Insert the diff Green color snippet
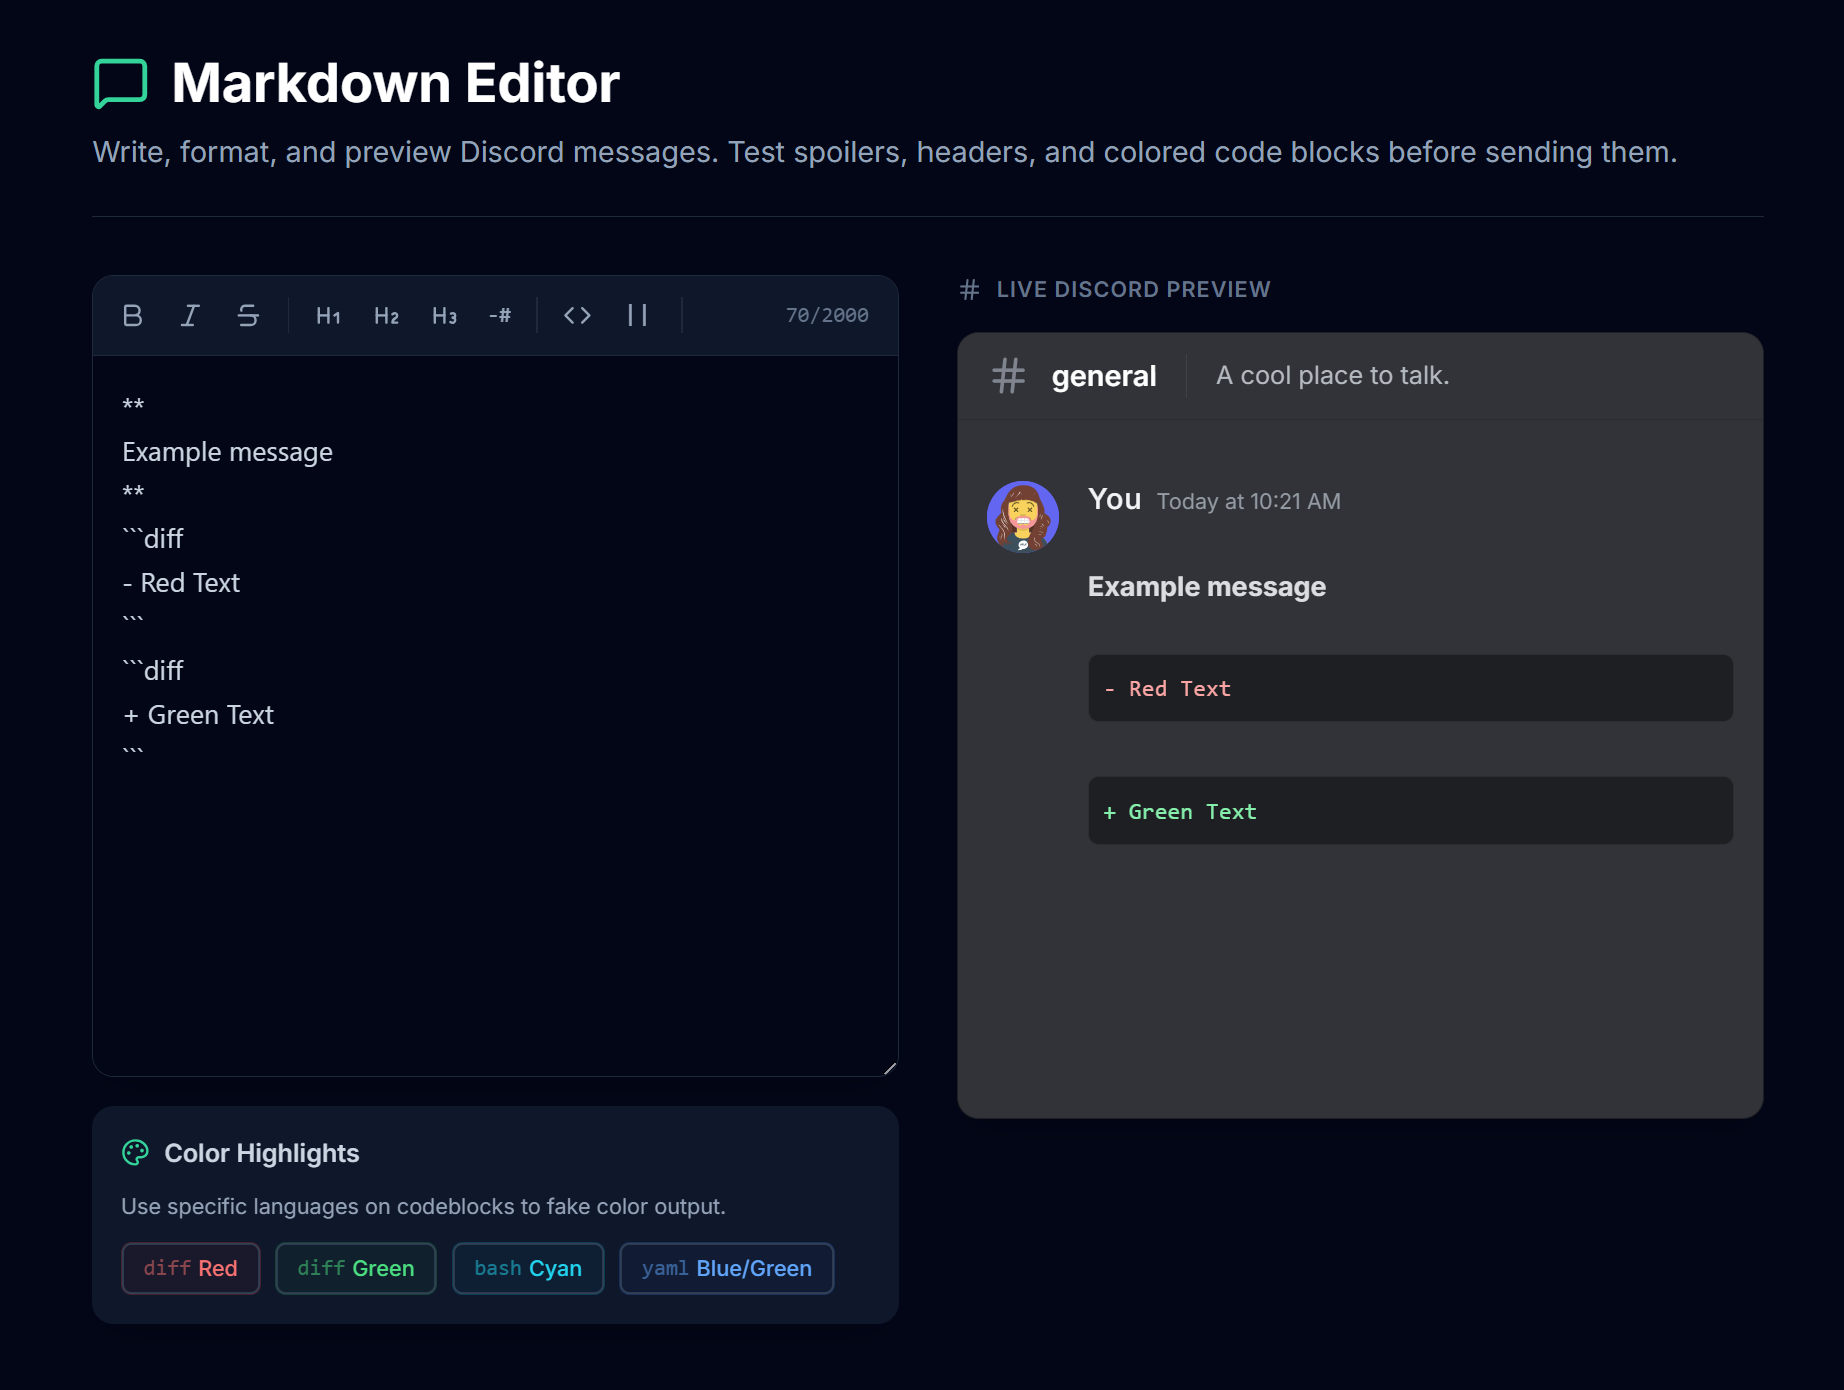1844x1390 pixels. pos(356,1268)
